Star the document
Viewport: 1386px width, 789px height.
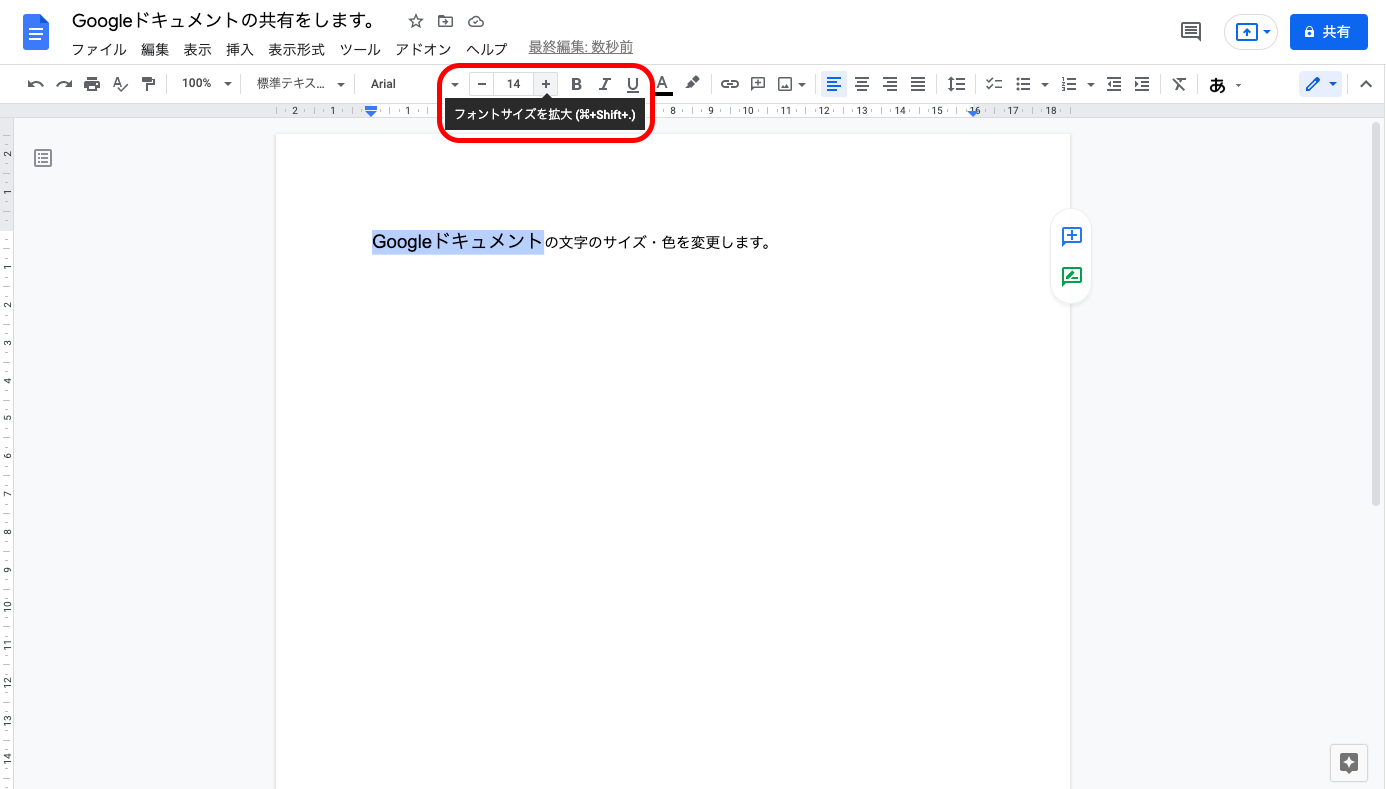(x=416, y=21)
